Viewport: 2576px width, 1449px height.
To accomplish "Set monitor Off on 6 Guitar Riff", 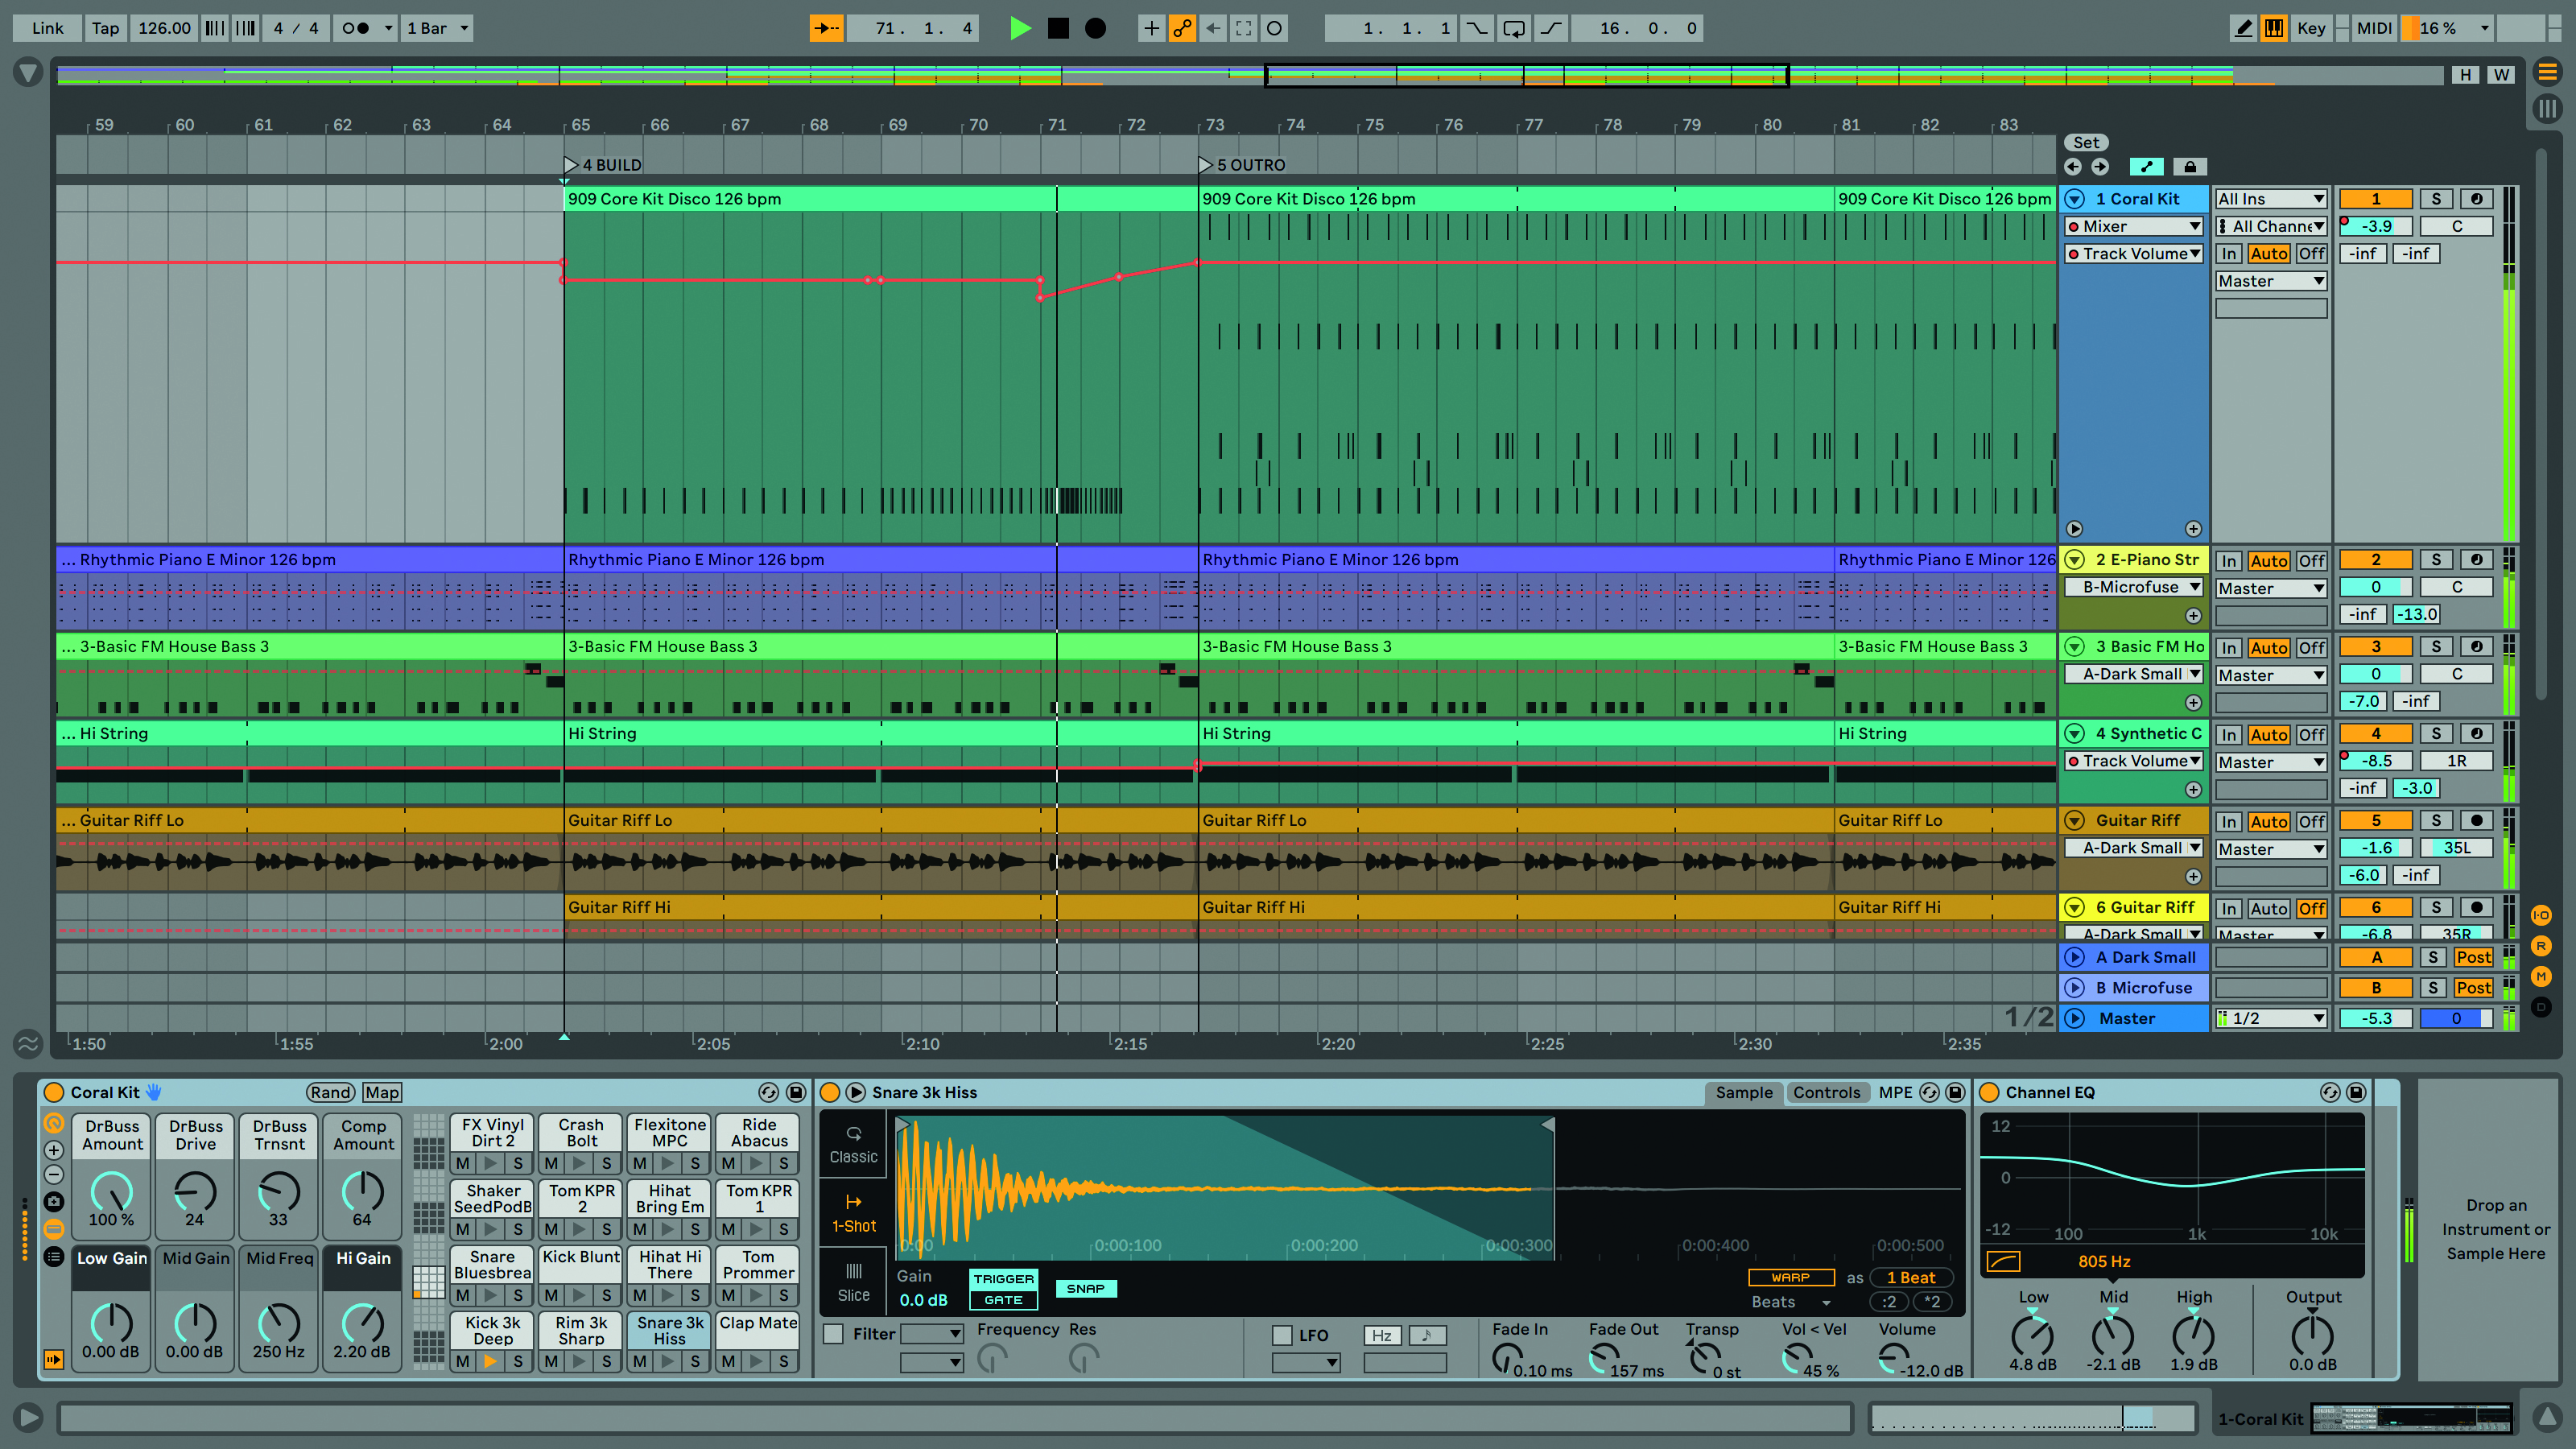I will (2310, 909).
